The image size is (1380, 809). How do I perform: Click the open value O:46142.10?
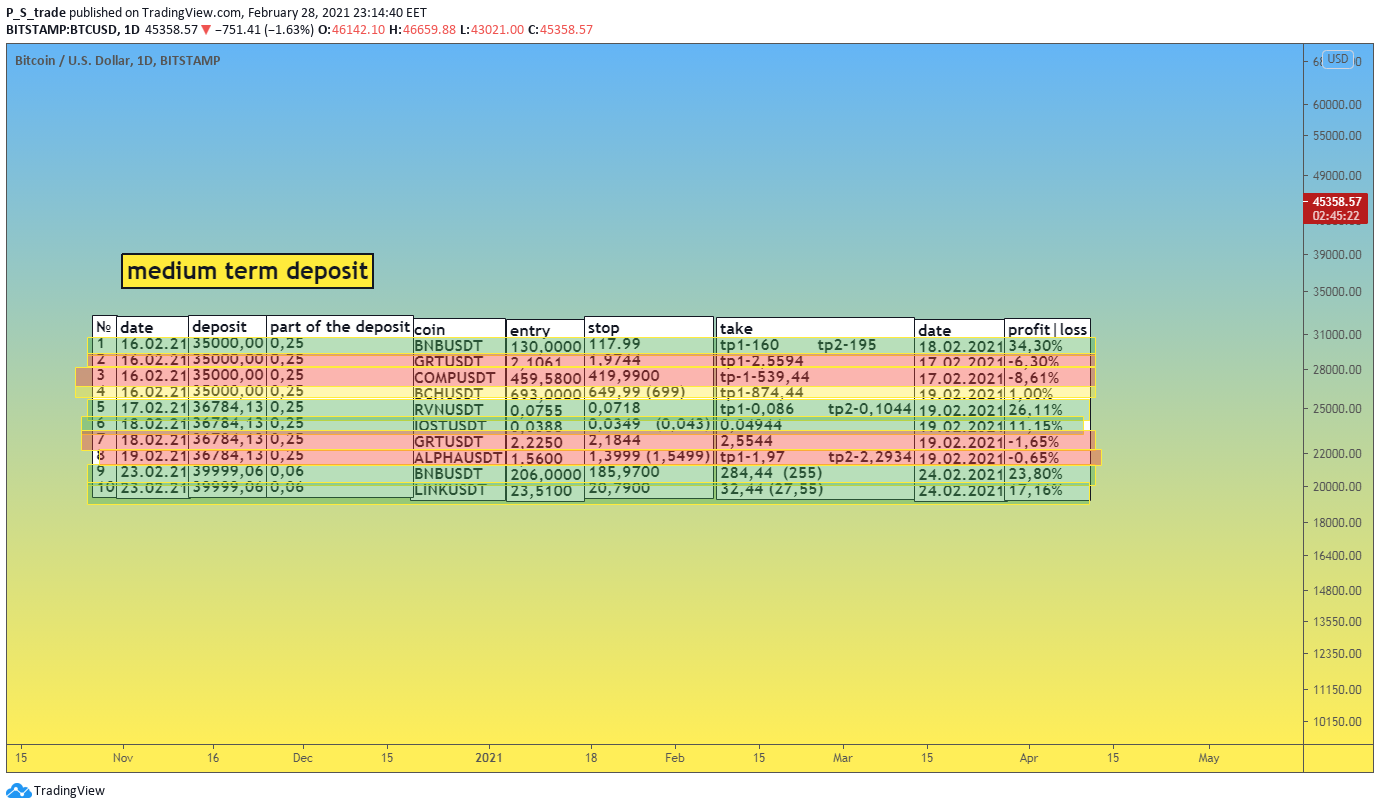coord(351,30)
